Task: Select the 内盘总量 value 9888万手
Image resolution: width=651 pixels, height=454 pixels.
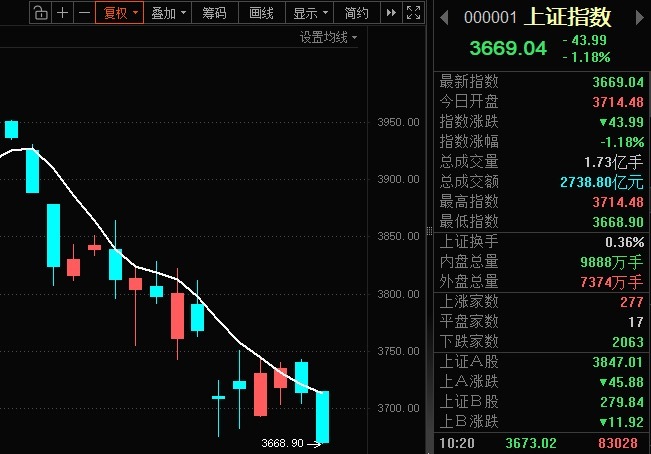Action: click(612, 262)
